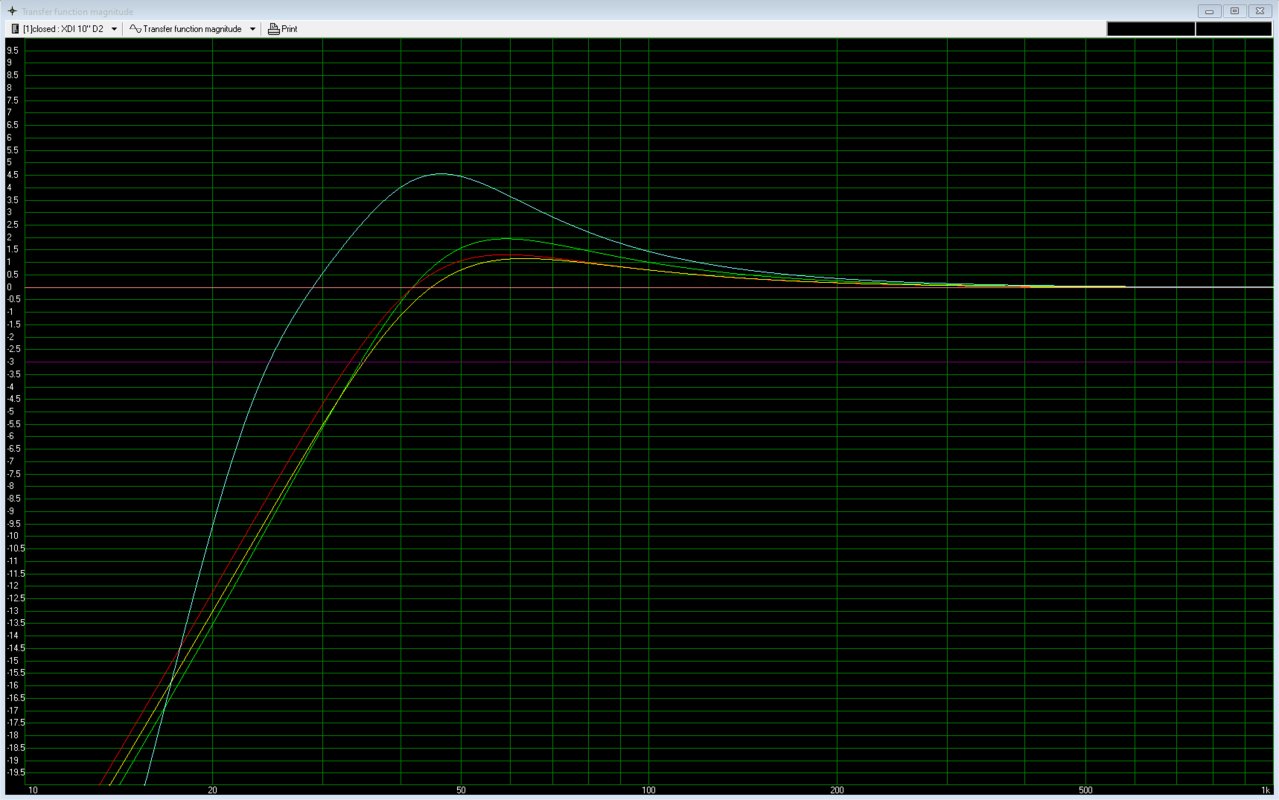Open the 'Transfer function magnitude' graph type dropdown
Viewport: 1279px width, 800px height.
click(x=193, y=29)
